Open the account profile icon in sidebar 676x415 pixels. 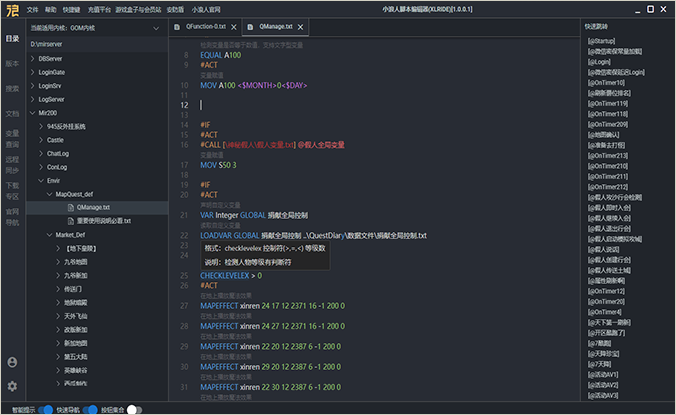tap(12, 362)
